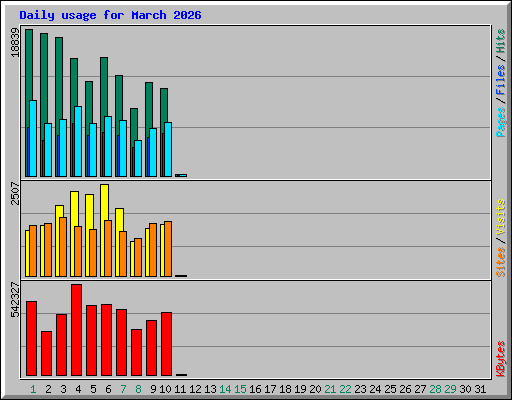Click the yellow visits bar for day 5
The image size is (512, 400).
pos(89,211)
